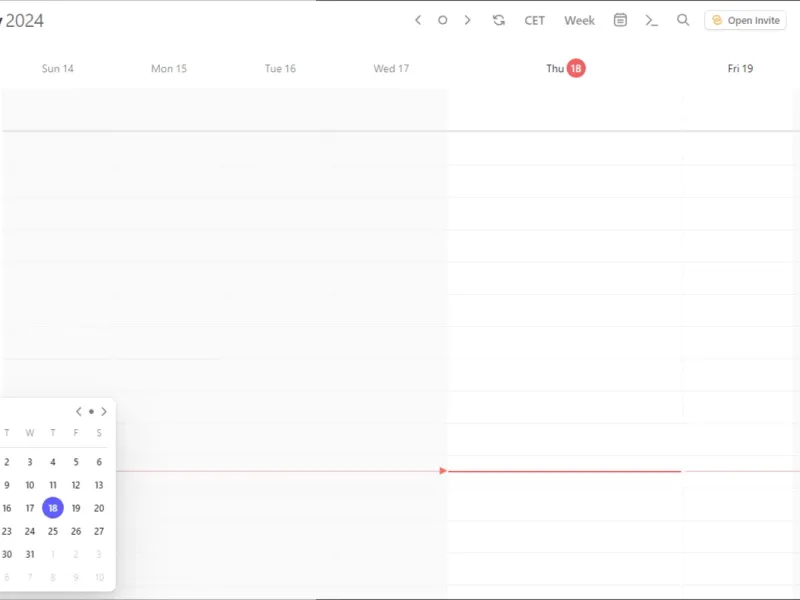Refresh the calendar with sync icon
Screen dimensions: 800x600
[x=499, y=20]
